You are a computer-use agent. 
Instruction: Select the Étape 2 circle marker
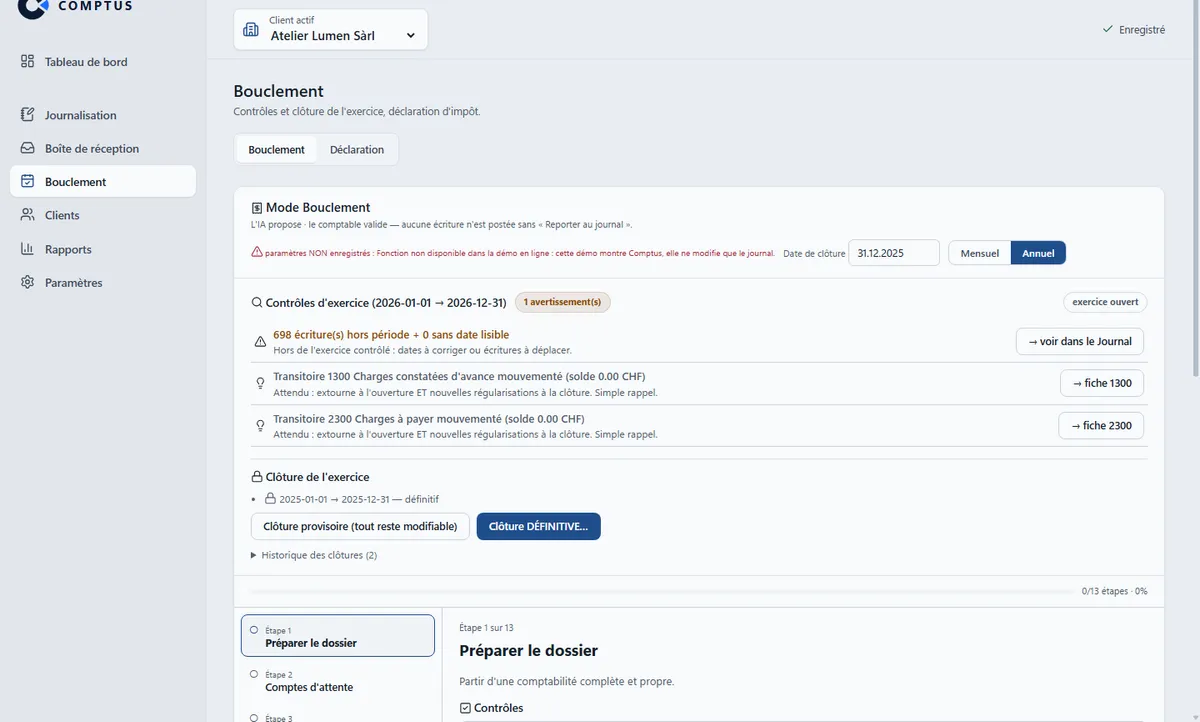[x=254, y=674]
